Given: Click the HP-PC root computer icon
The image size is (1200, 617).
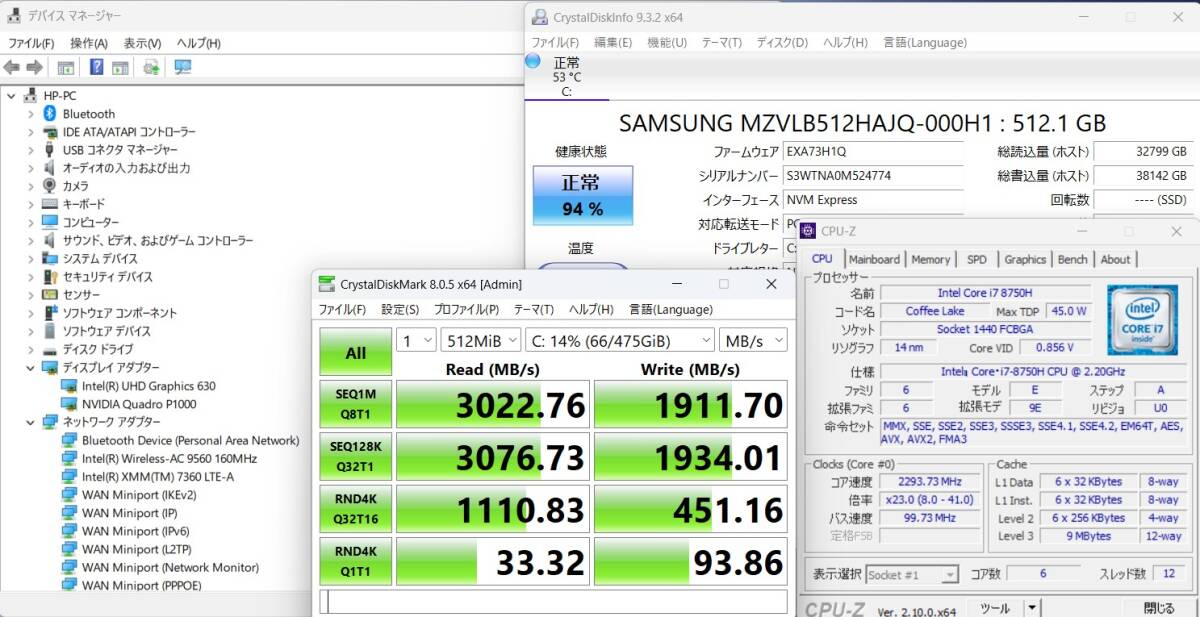Looking at the screenshot, I should tap(31, 96).
